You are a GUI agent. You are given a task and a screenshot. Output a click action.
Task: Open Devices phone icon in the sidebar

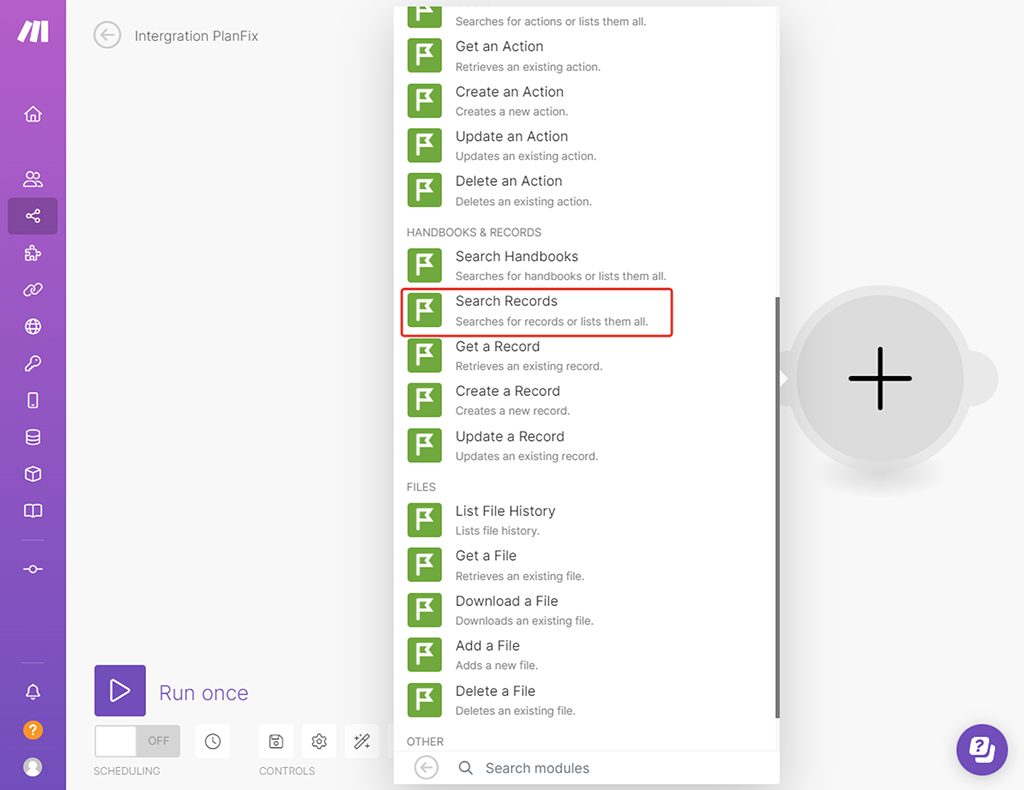33,400
